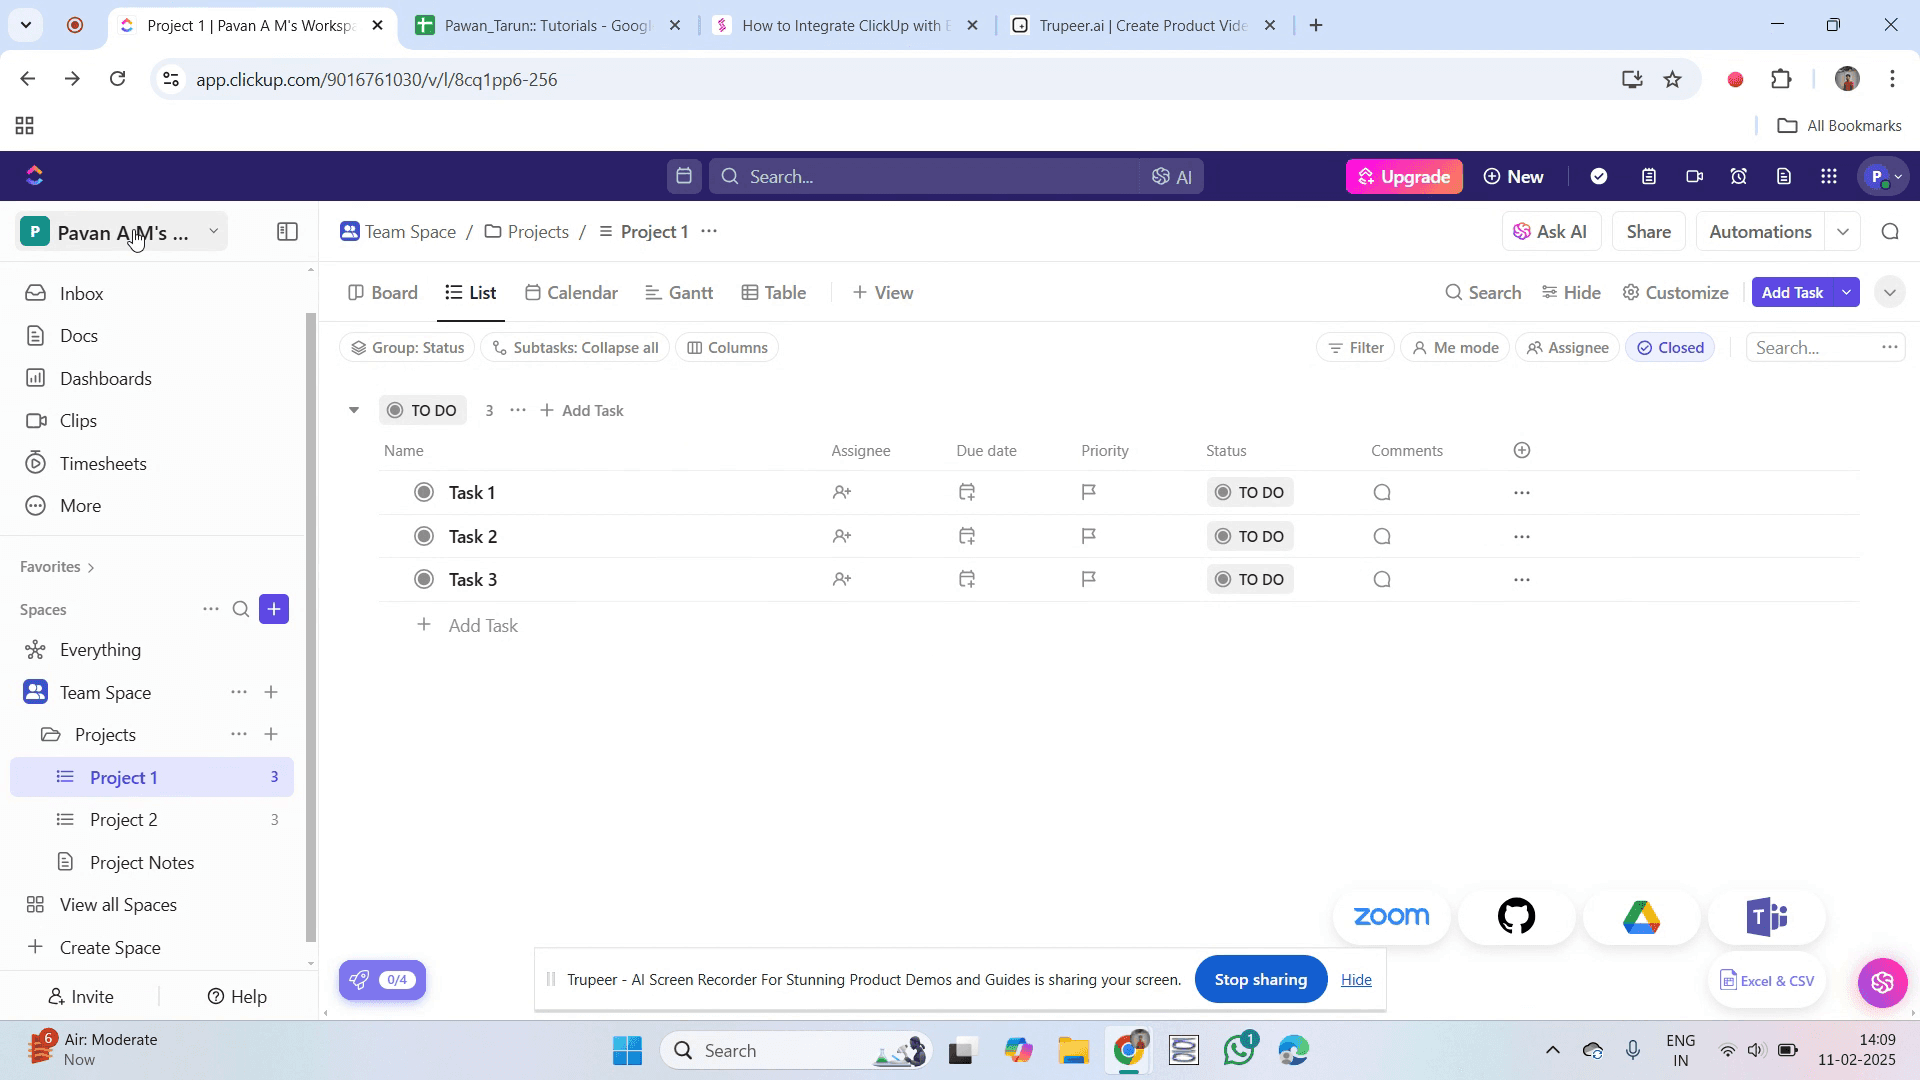The image size is (1920, 1080).
Task: Open the Clips video recorder icon in header
Action: click(x=1694, y=177)
